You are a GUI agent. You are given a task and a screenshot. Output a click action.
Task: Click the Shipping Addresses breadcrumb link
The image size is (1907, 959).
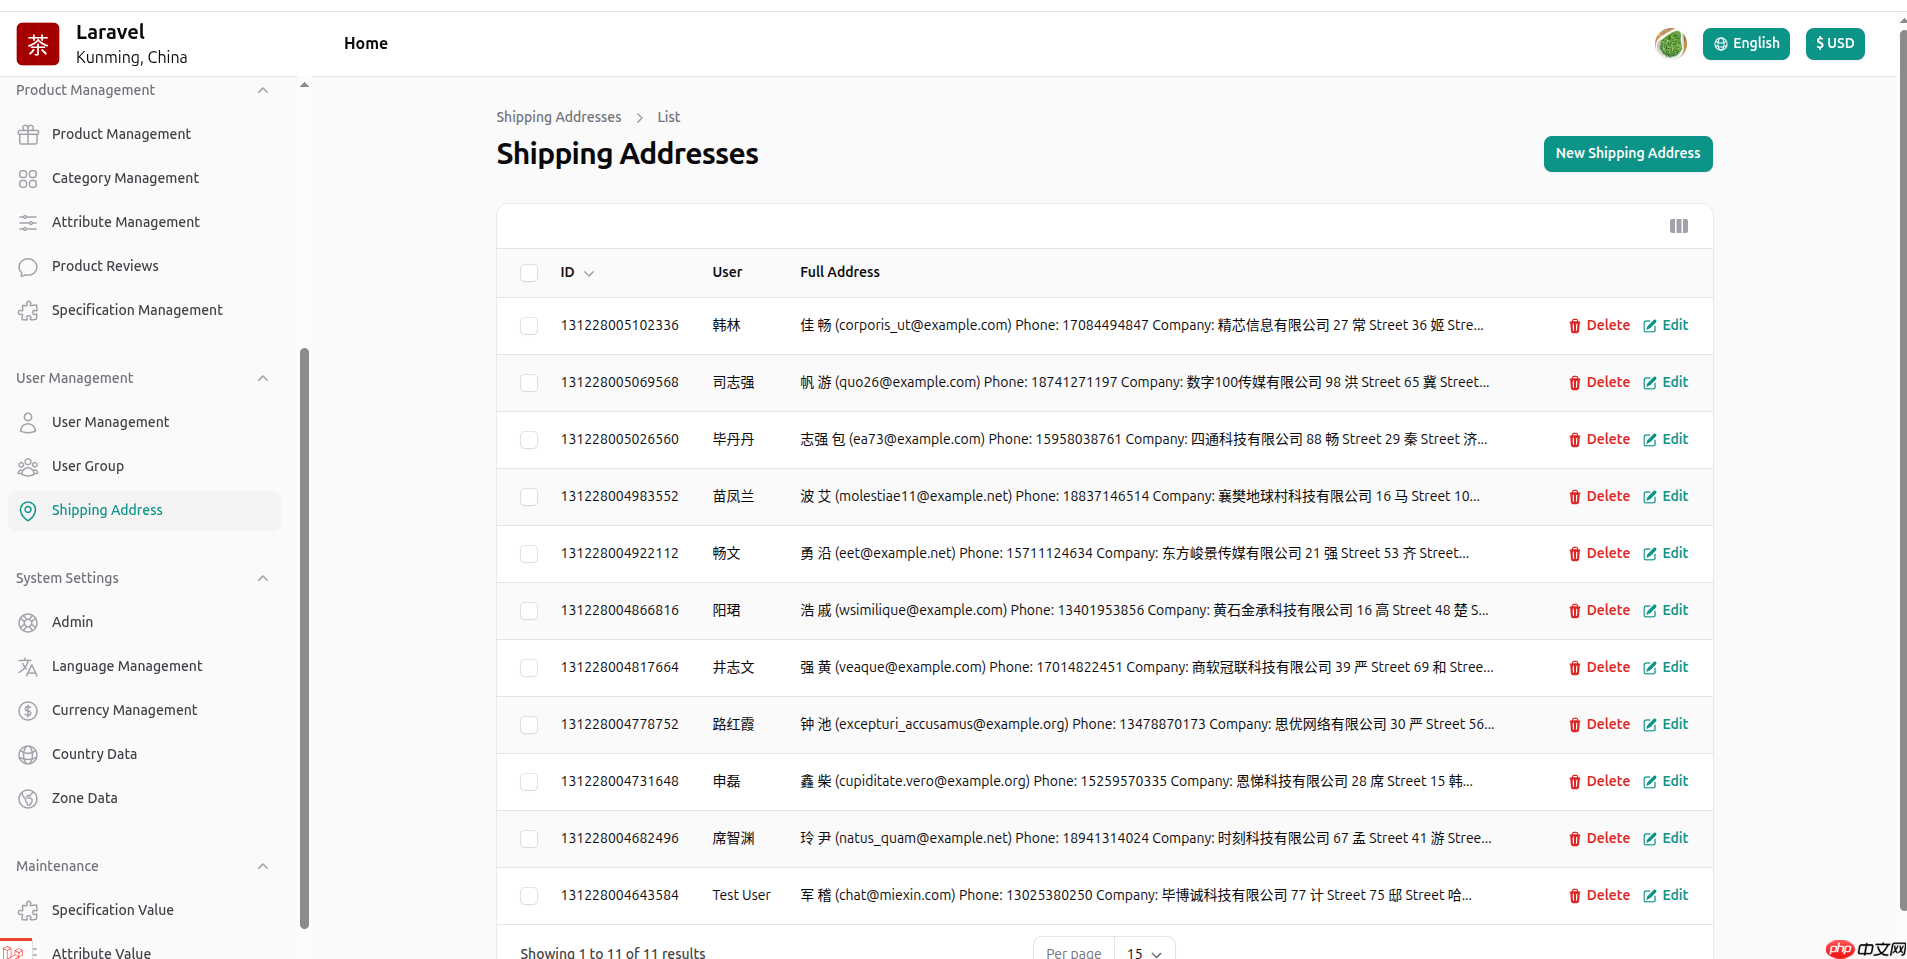coord(558,117)
